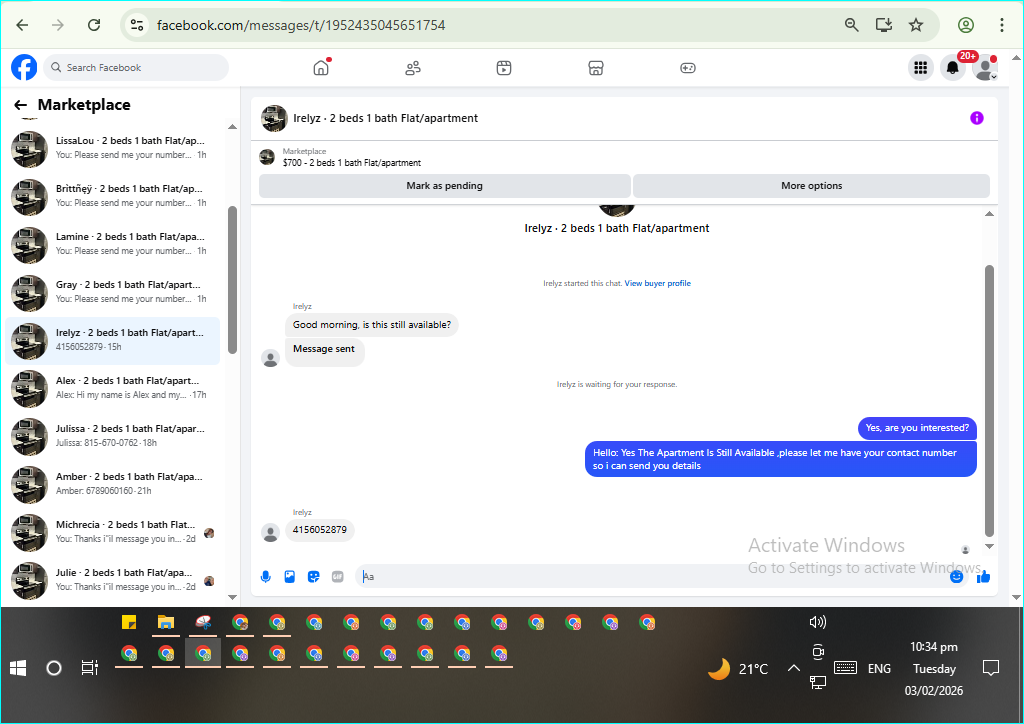Open Sticky Notes on taskbar
This screenshot has height=724, width=1024.
tap(129, 622)
